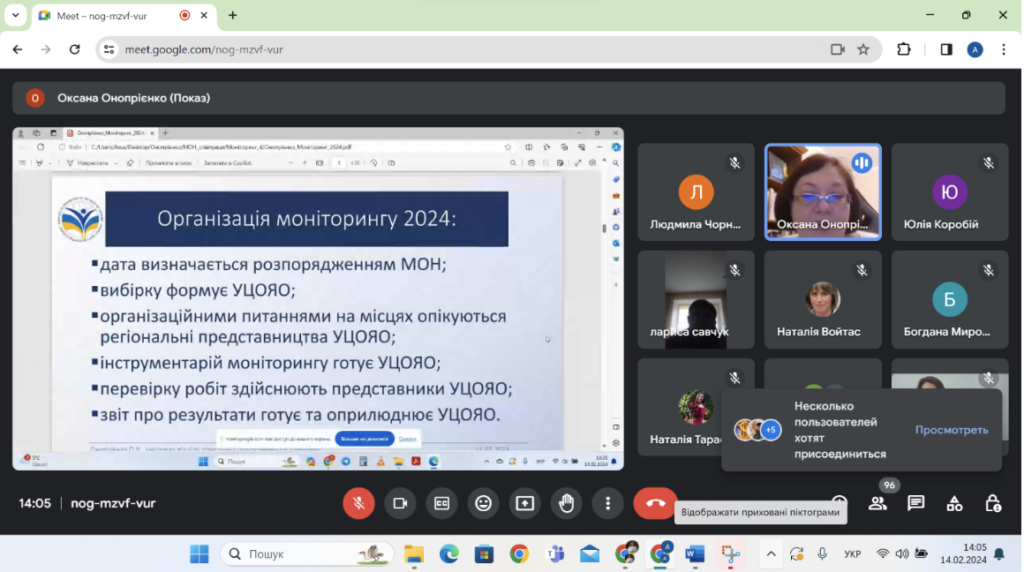Expand hidden system tray icons
Viewport: 1024px width, 572px height.
pos(771,554)
